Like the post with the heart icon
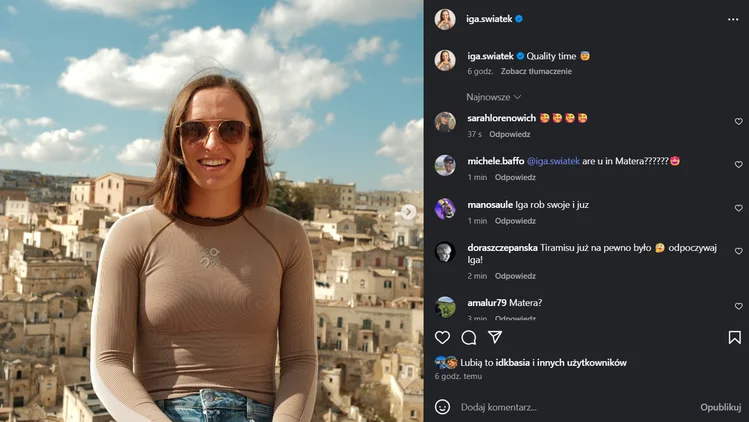 (442, 338)
